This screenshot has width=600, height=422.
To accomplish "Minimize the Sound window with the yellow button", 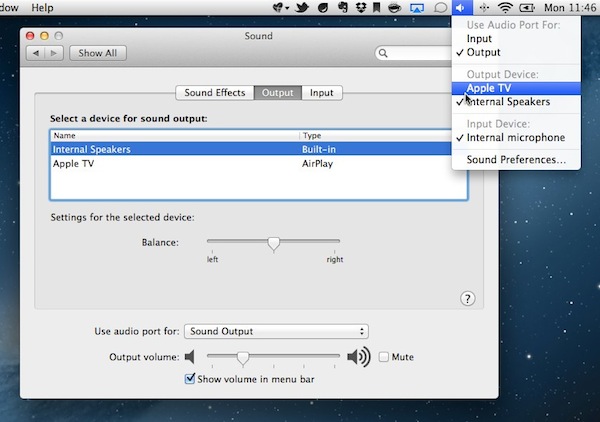I will point(44,36).
